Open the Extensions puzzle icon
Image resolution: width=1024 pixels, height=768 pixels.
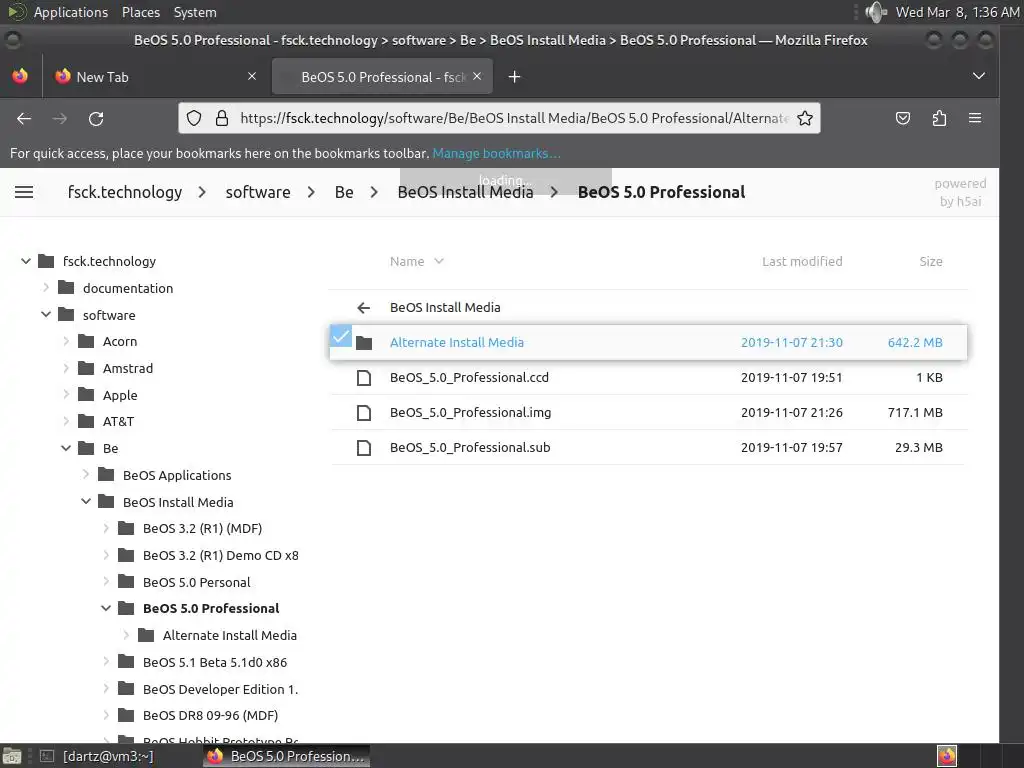pos(939,118)
